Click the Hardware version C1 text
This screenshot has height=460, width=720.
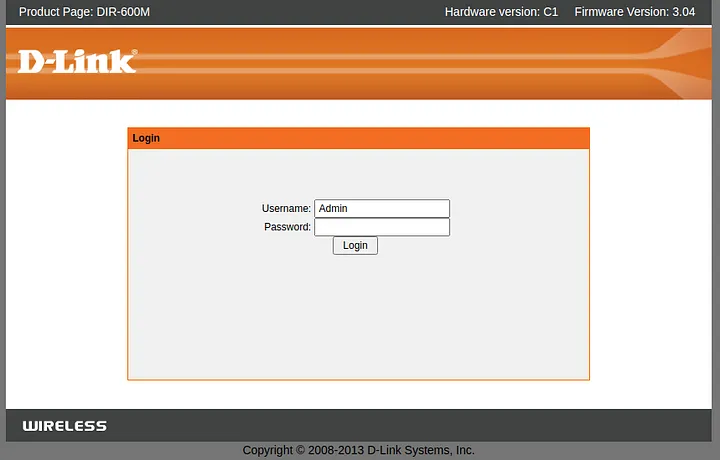coord(501,12)
